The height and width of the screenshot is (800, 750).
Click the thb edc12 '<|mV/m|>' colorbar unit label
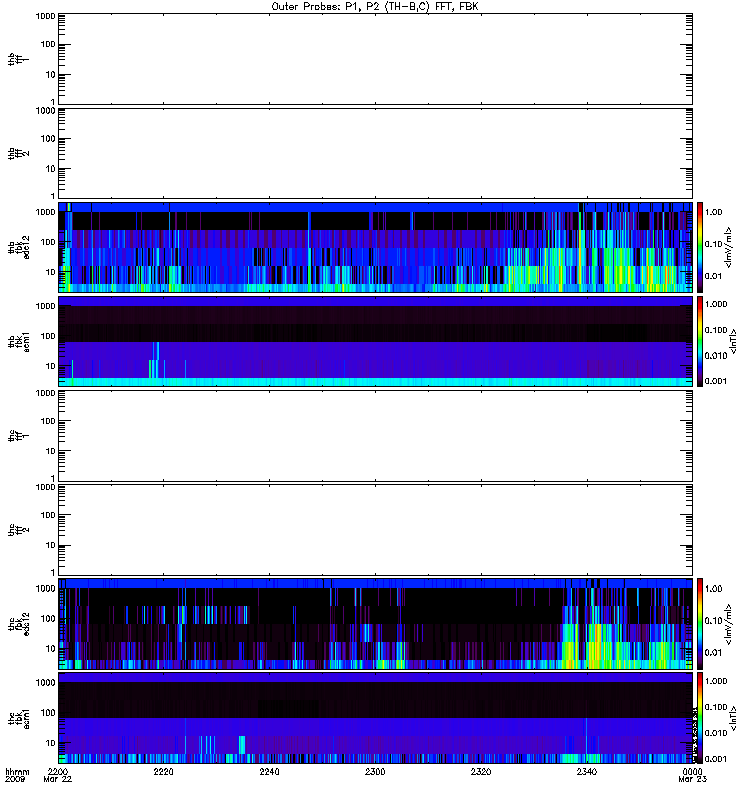click(x=728, y=247)
